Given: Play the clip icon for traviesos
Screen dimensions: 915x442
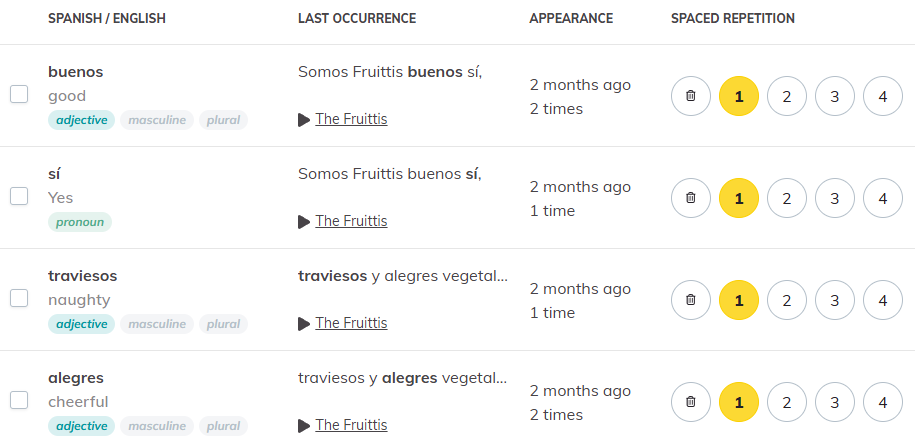Looking at the screenshot, I should (x=303, y=323).
